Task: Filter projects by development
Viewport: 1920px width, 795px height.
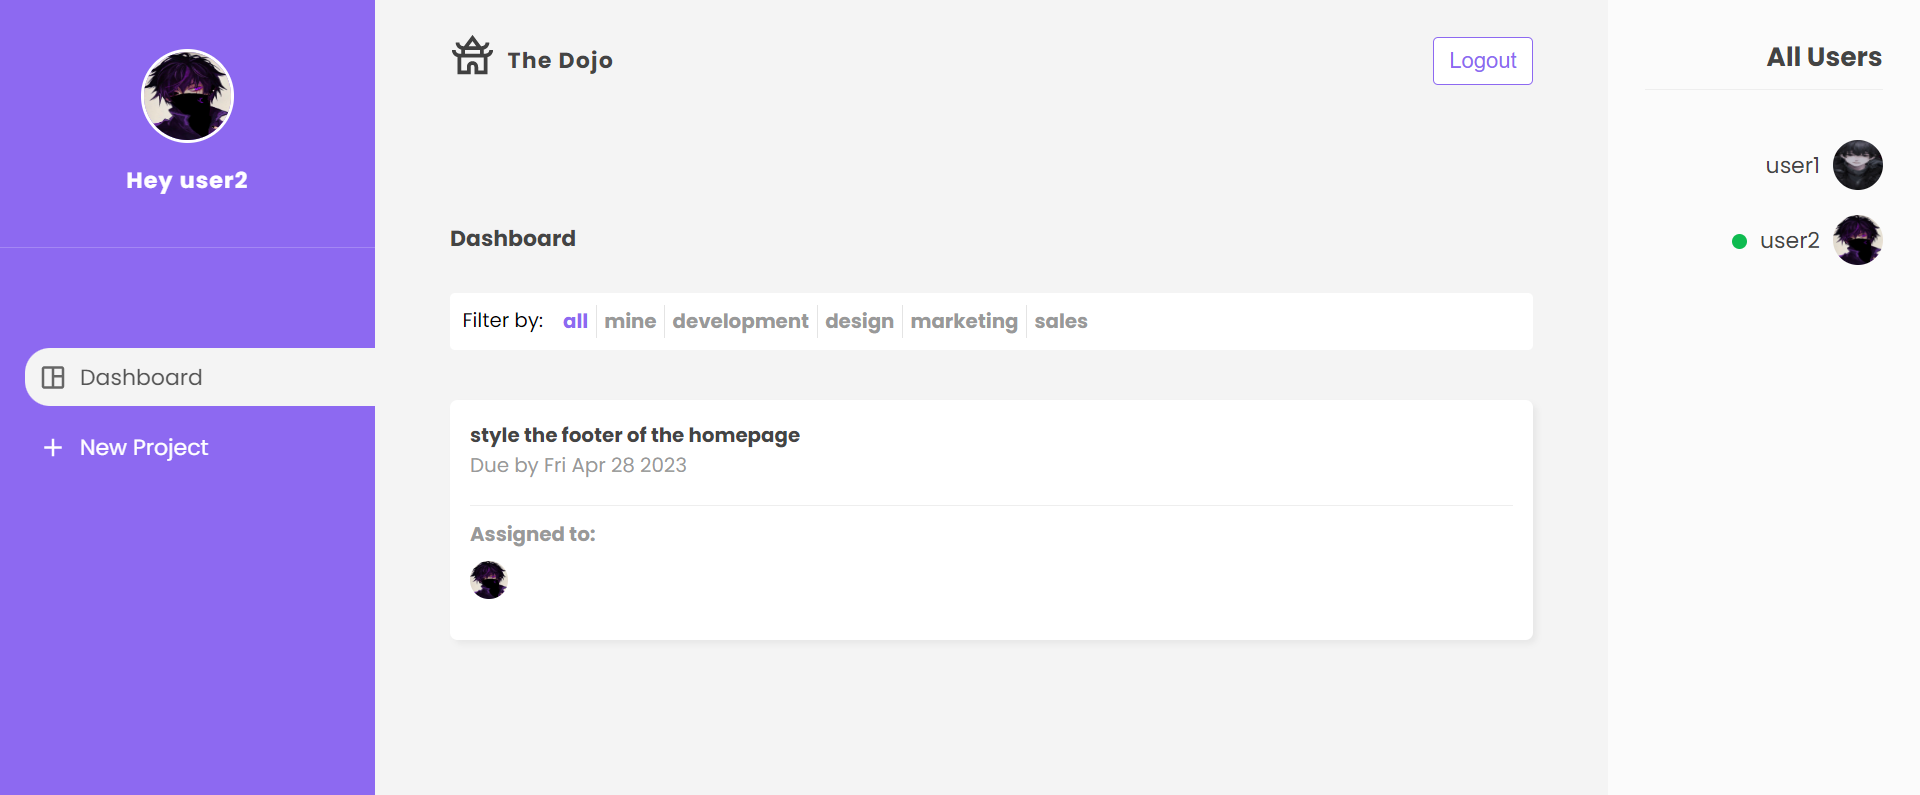Action: (740, 321)
